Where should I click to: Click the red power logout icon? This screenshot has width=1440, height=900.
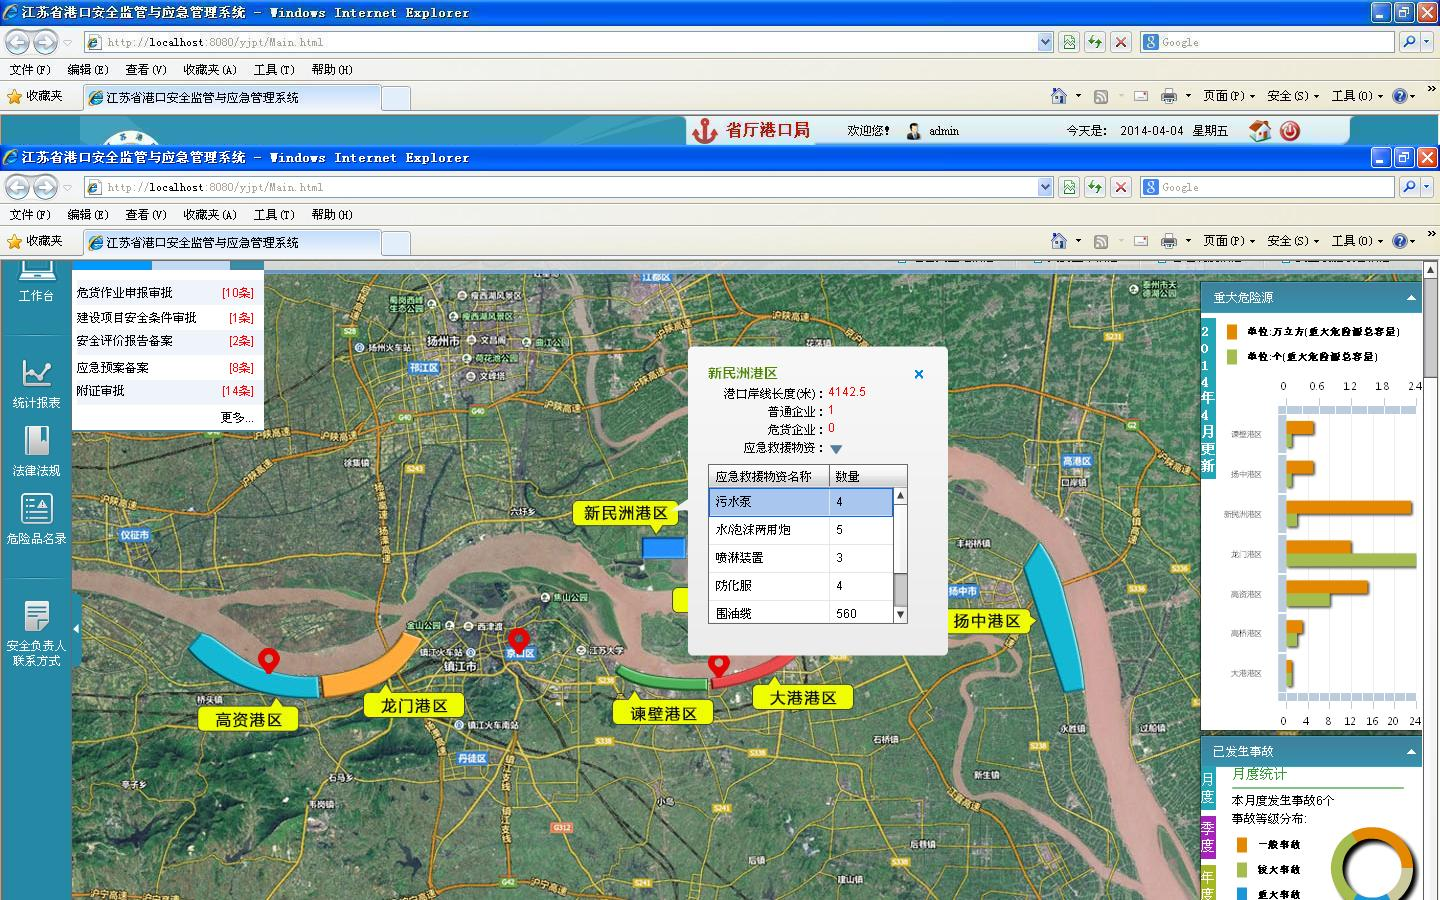click(x=1290, y=131)
